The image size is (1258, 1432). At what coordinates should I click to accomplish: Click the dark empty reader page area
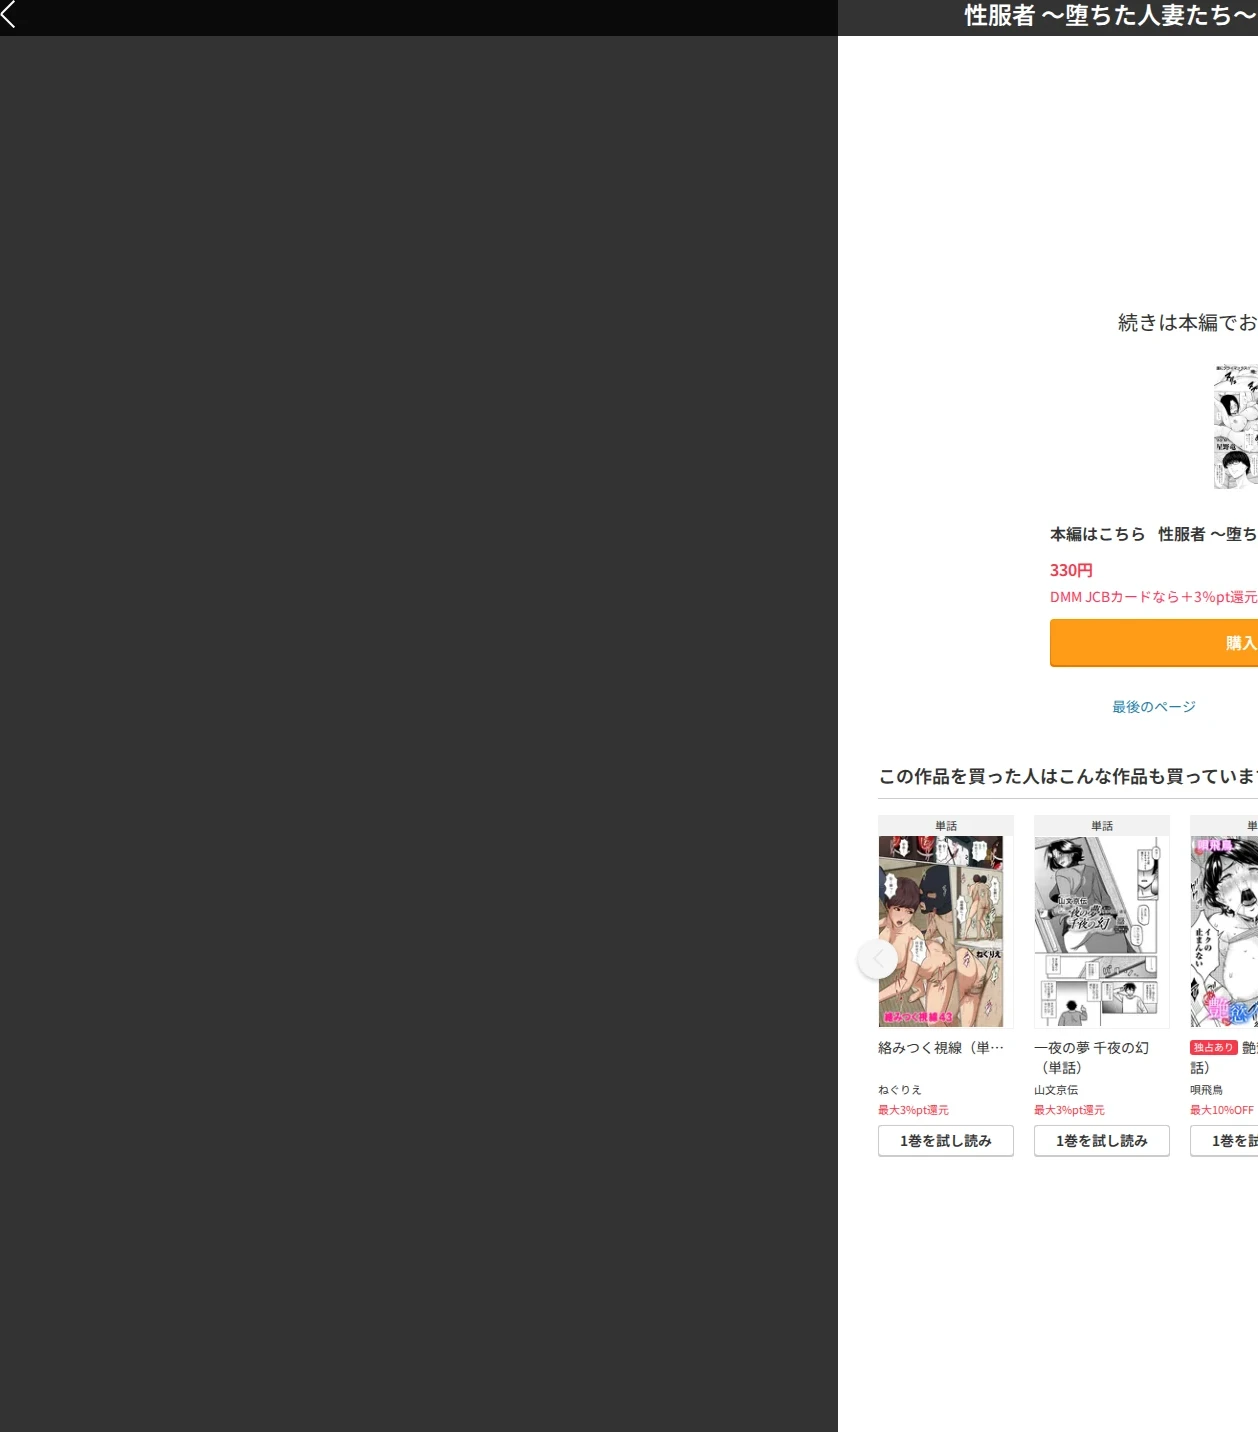pyautogui.click(x=419, y=734)
